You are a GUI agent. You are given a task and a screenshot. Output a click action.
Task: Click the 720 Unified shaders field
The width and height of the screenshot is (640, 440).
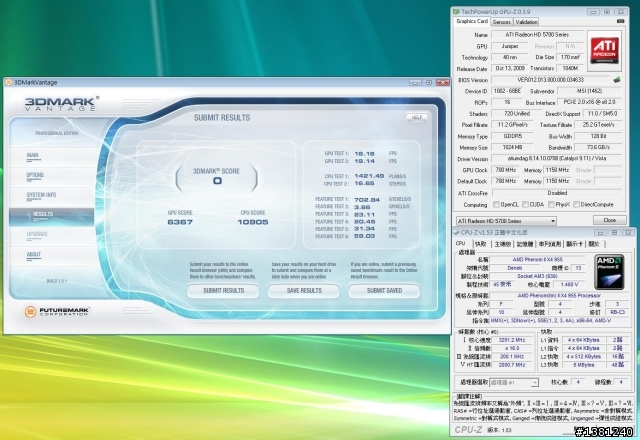tap(516, 113)
